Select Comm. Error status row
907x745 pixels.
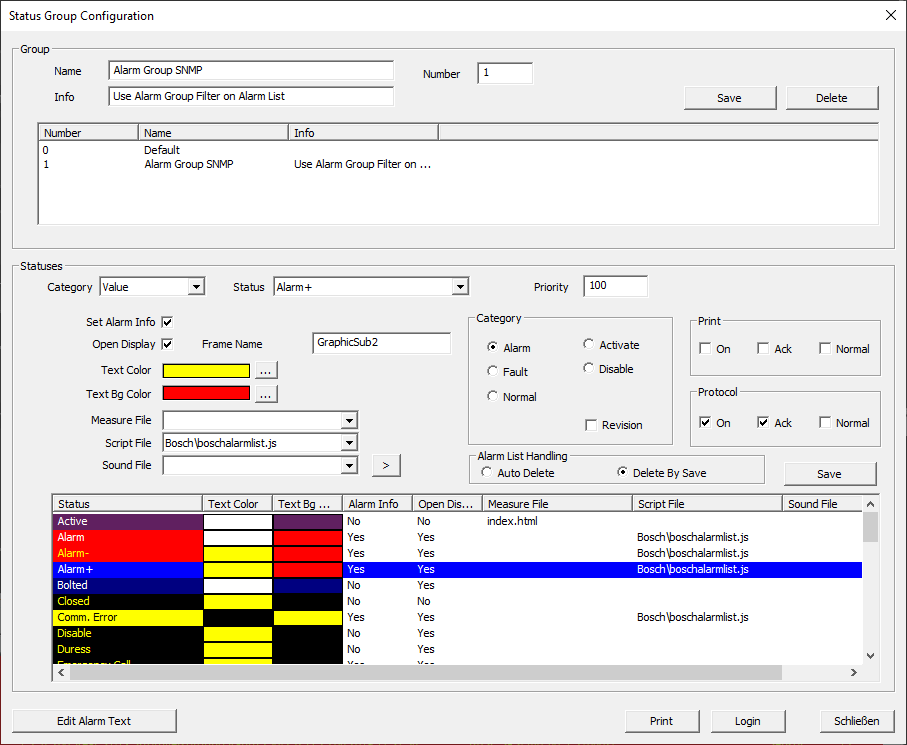pos(457,617)
